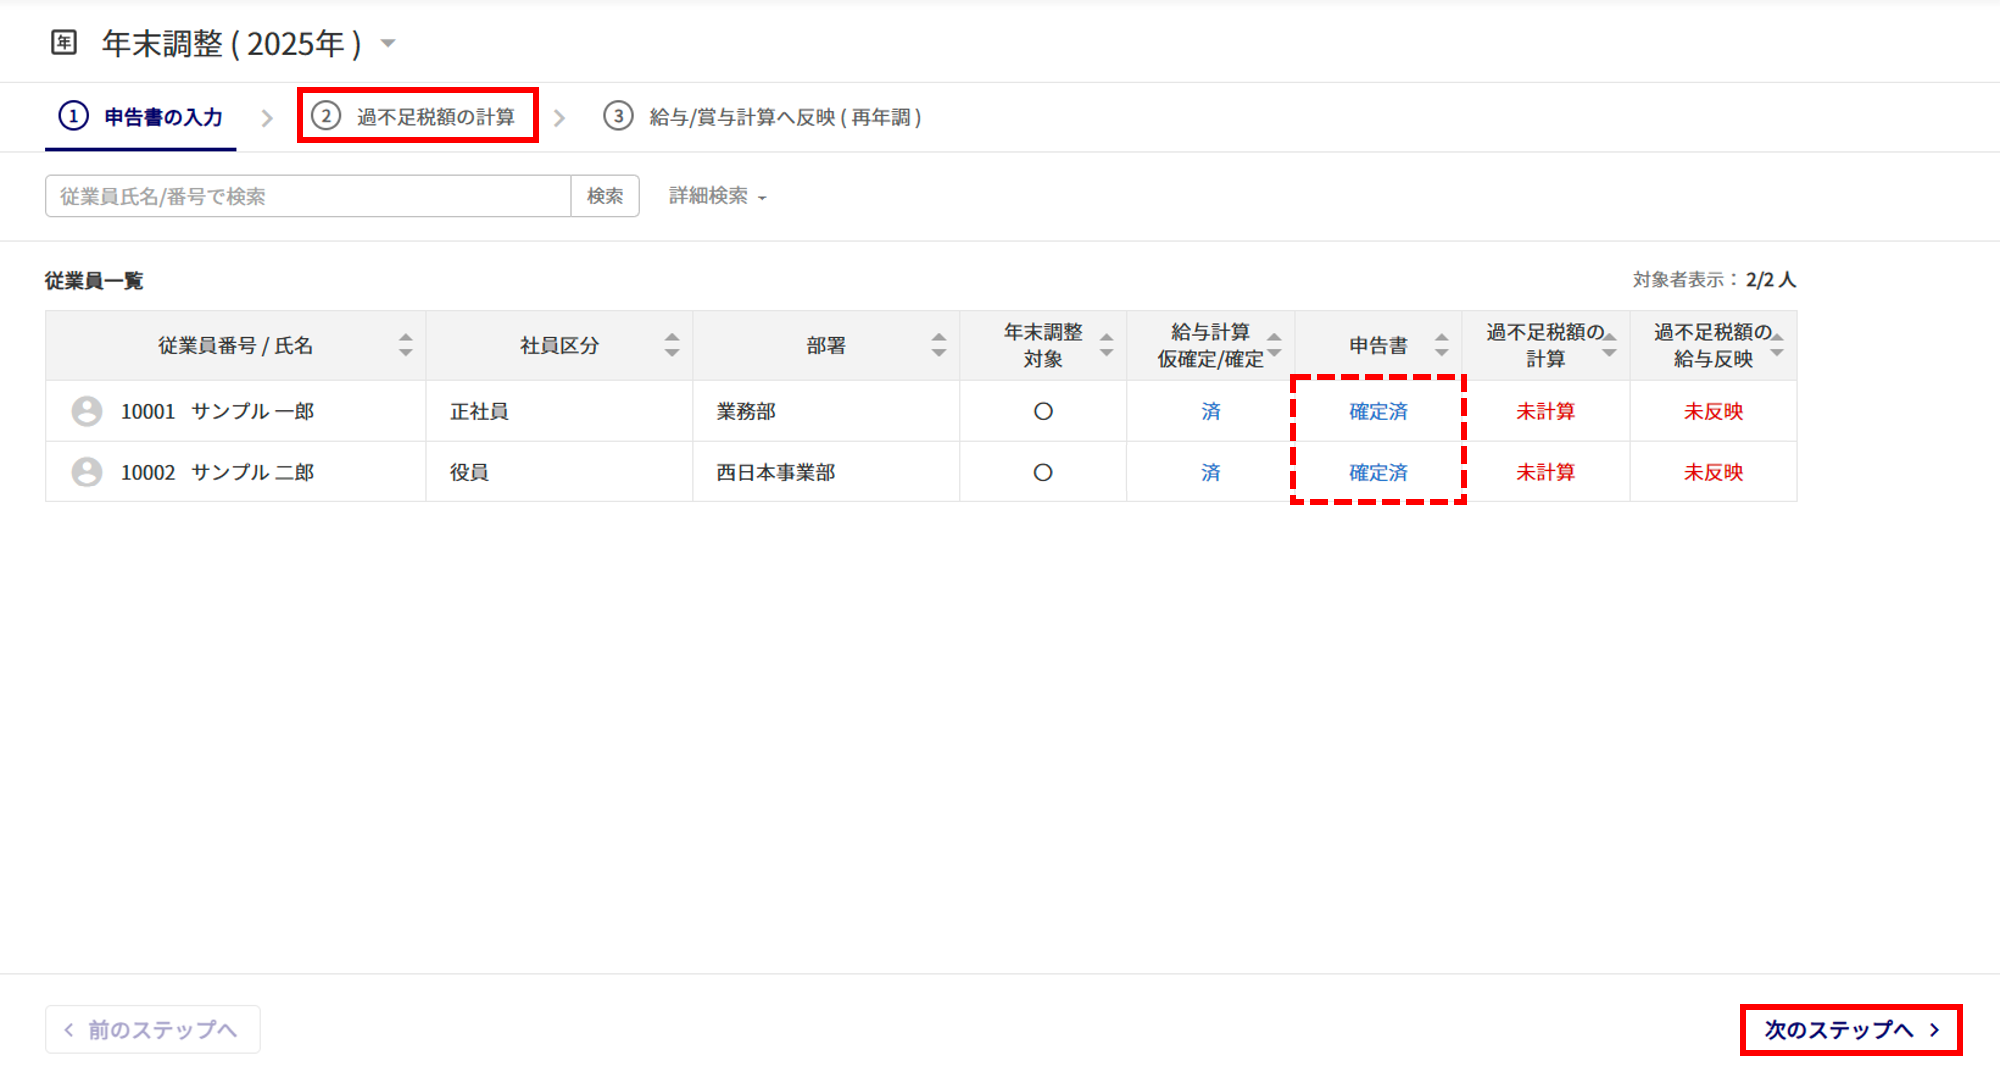Expand the 詳細検索 options
This screenshot has height=1083, width=2000.
point(716,196)
